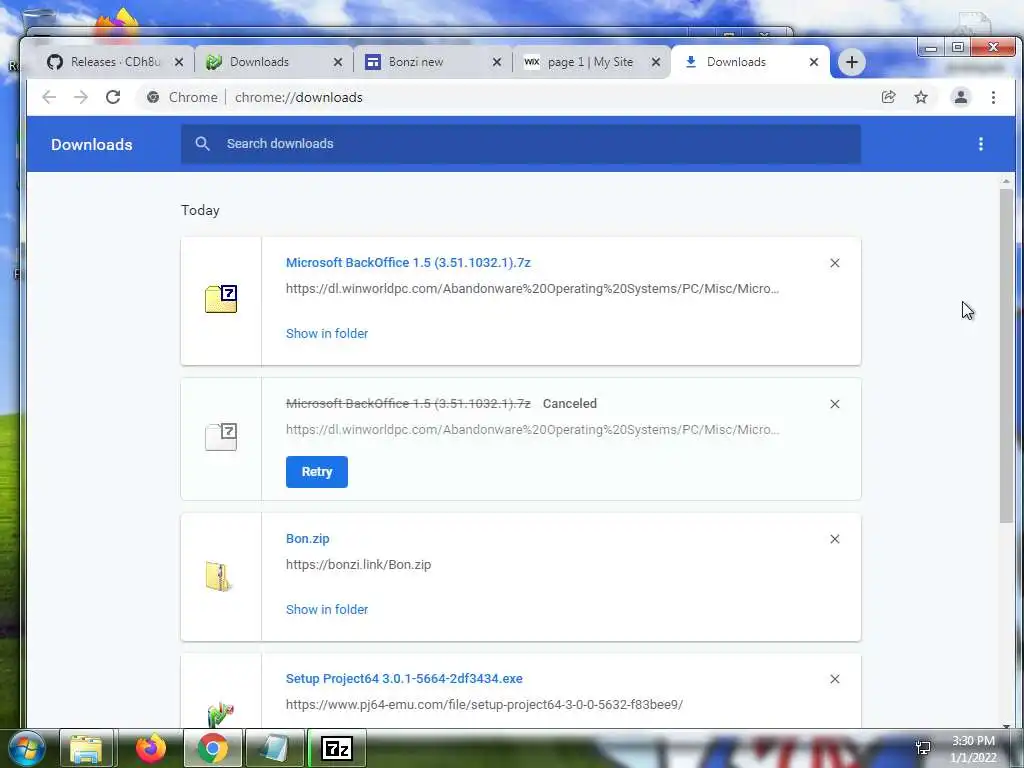Click the Today date heading
The image size is (1024, 768).
click(x=200, y=210)
